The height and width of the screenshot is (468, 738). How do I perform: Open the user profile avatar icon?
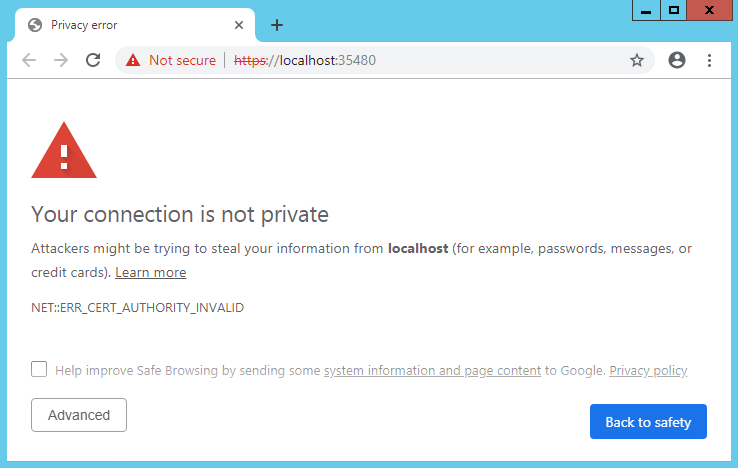(677, 60)
